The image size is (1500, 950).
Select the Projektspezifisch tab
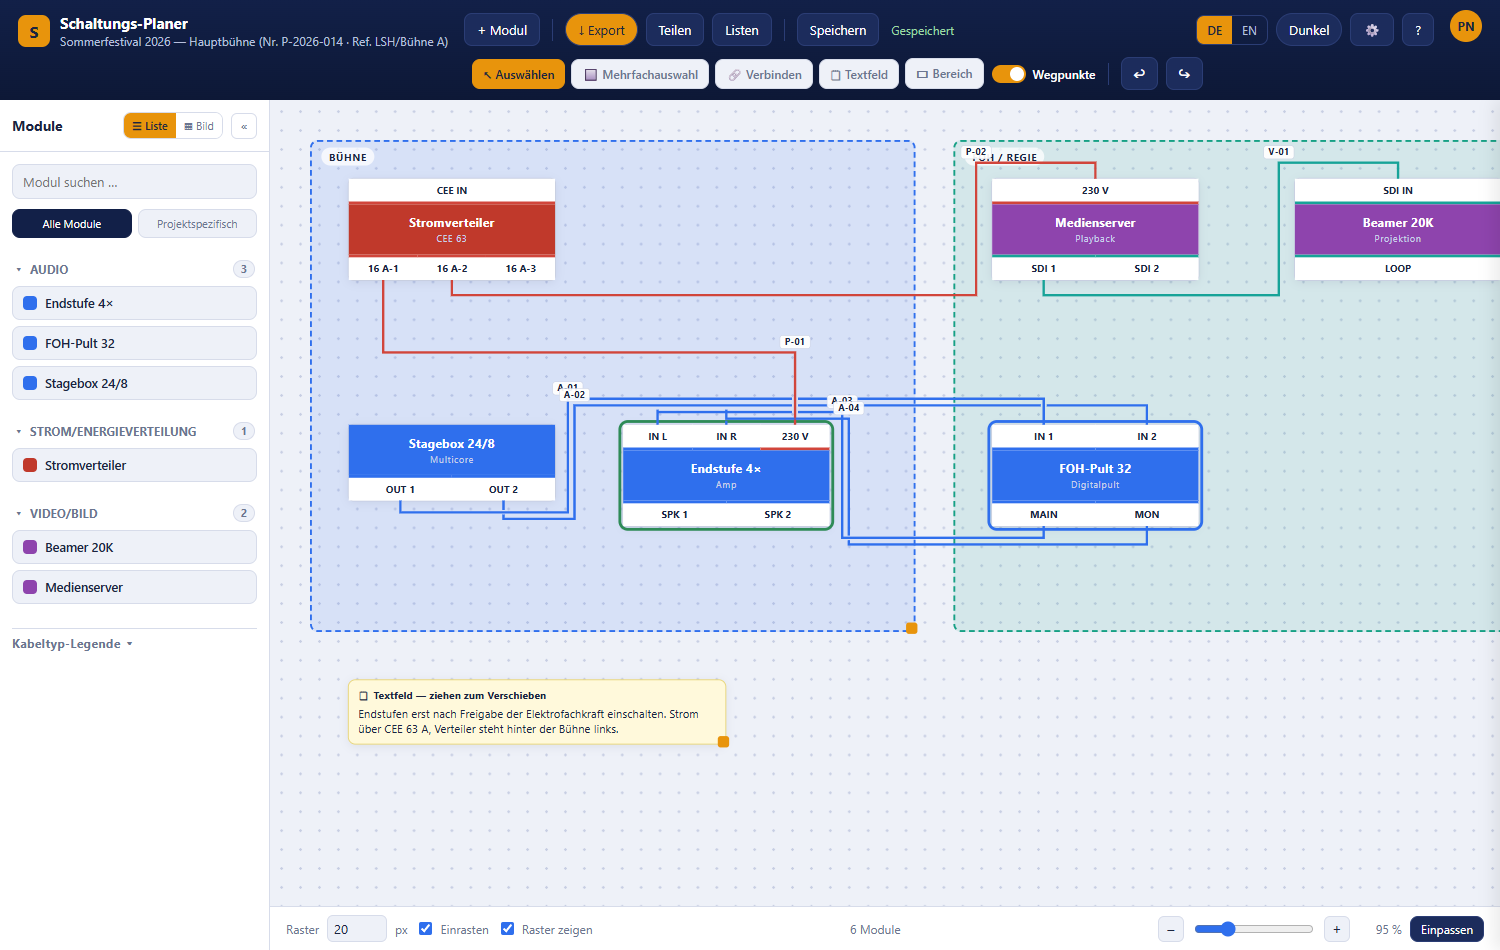coord(197,224)
